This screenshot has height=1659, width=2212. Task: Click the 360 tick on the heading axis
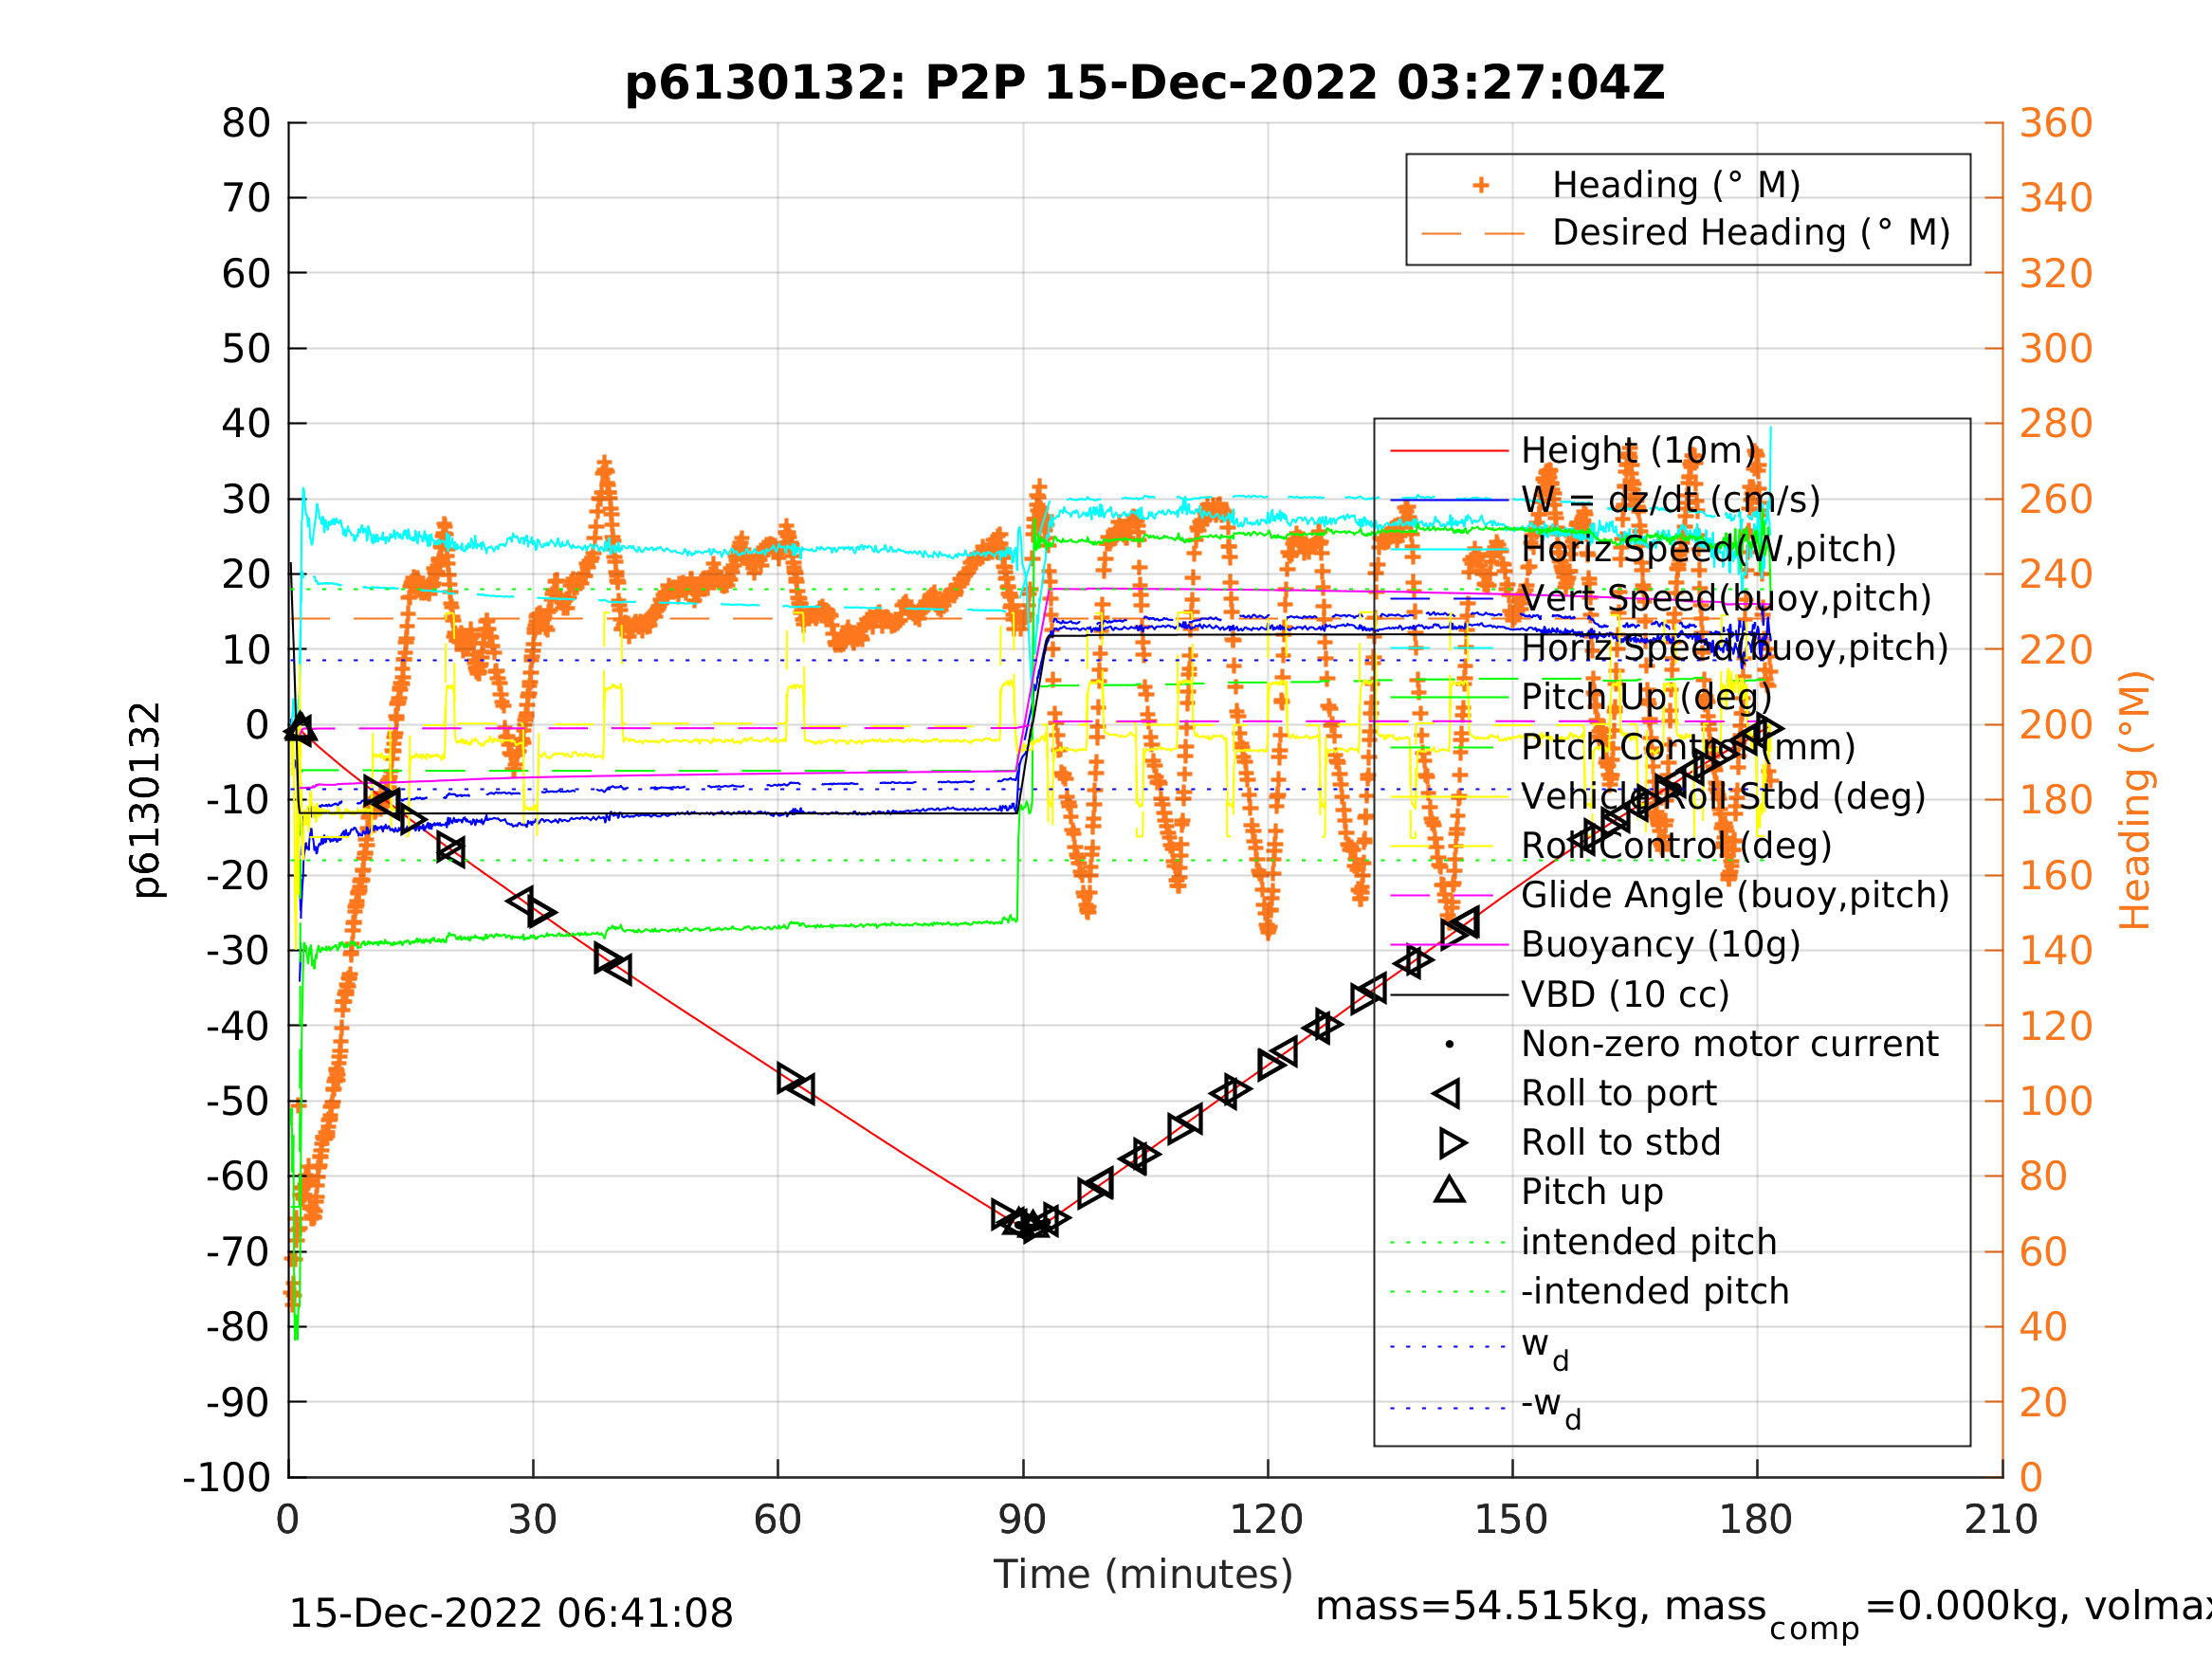2056,124
